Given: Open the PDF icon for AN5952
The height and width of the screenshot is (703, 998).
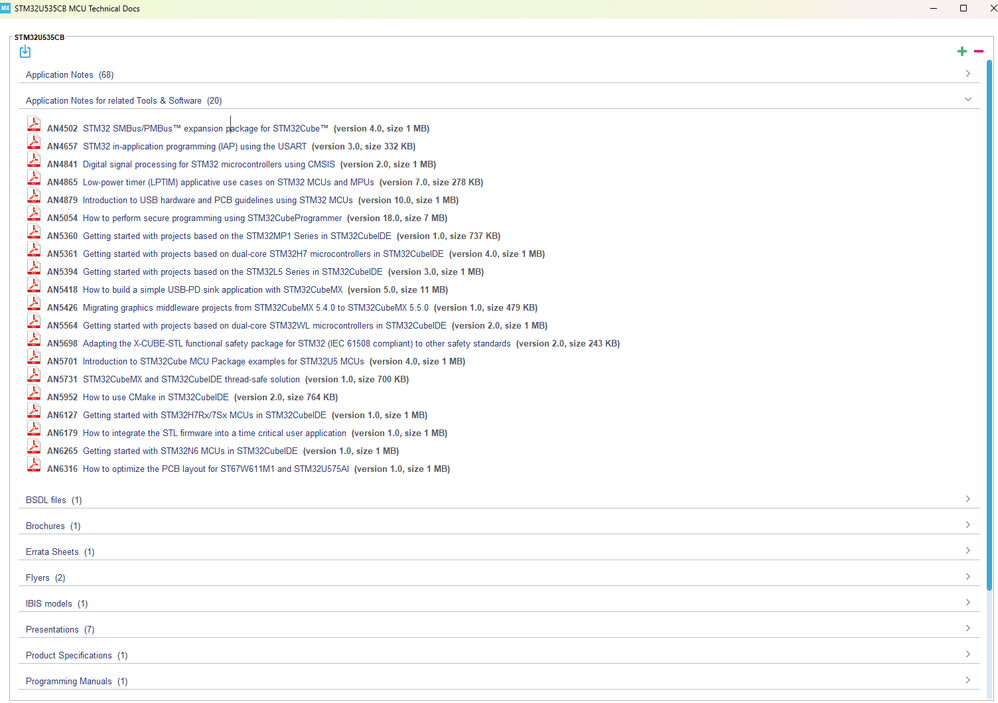Looking at the screenshot, I should 34,392.
